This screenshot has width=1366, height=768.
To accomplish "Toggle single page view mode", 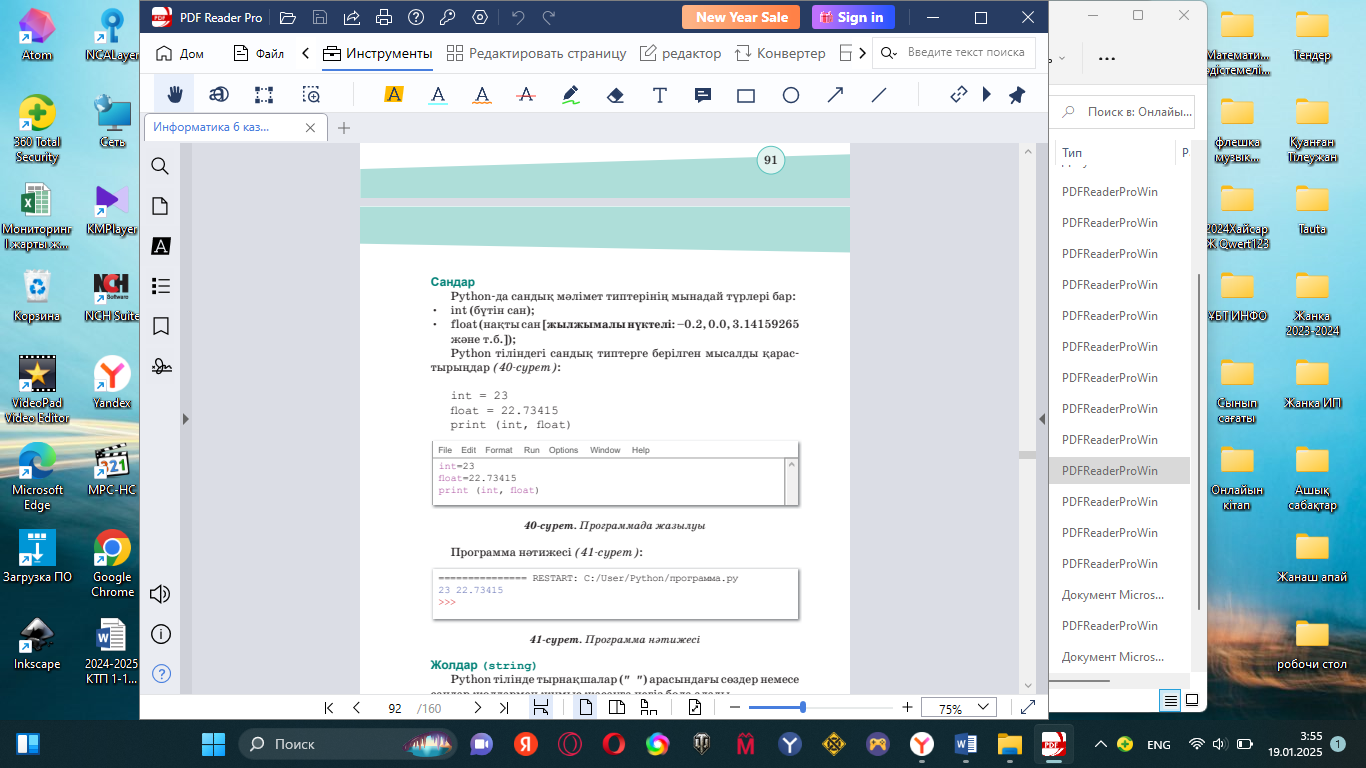I will click(x=586, y=708).
